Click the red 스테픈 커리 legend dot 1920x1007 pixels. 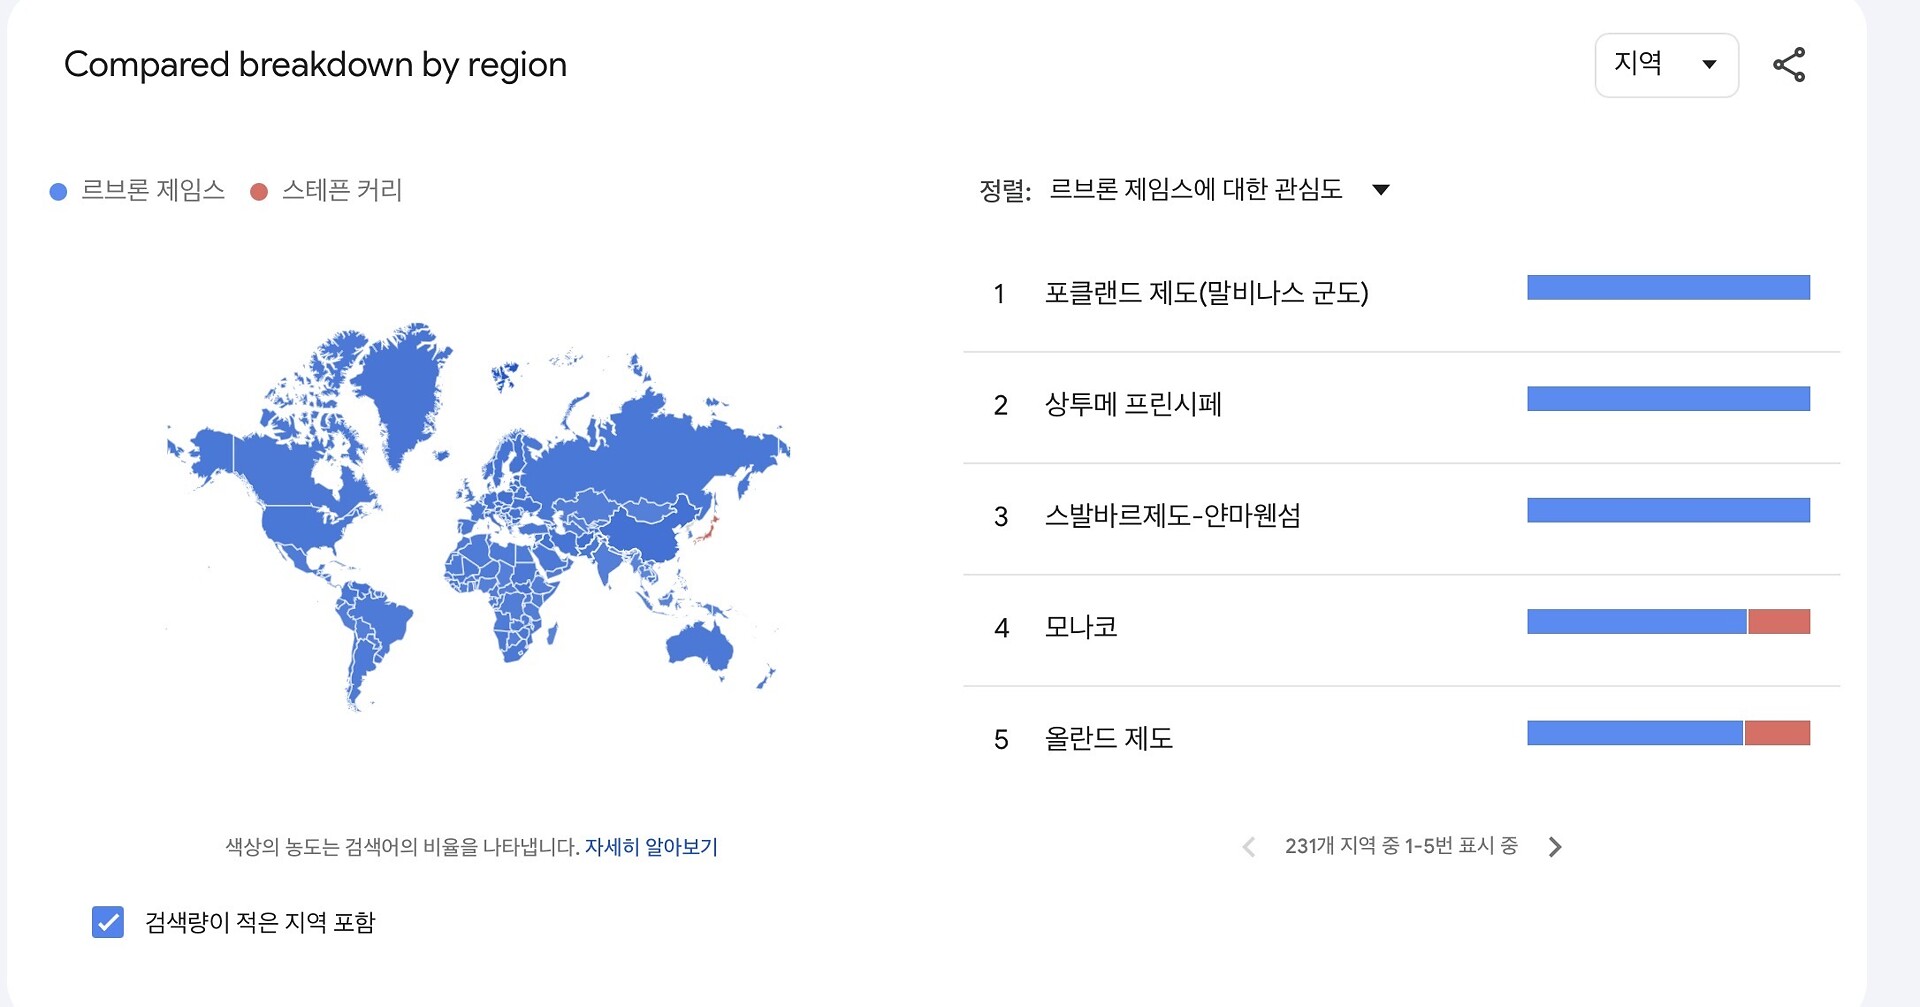click(x=259, y=192)
